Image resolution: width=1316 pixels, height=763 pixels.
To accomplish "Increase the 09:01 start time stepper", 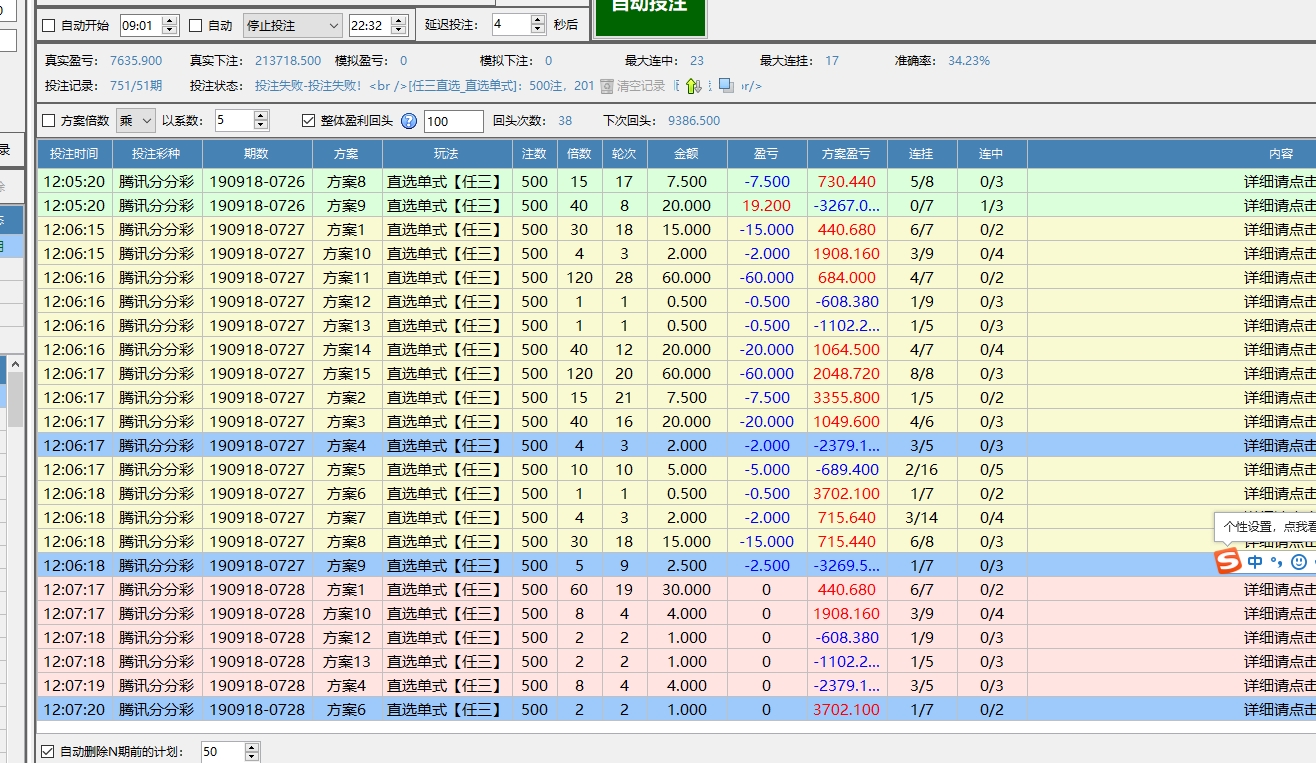I will (x=169, y=20).
